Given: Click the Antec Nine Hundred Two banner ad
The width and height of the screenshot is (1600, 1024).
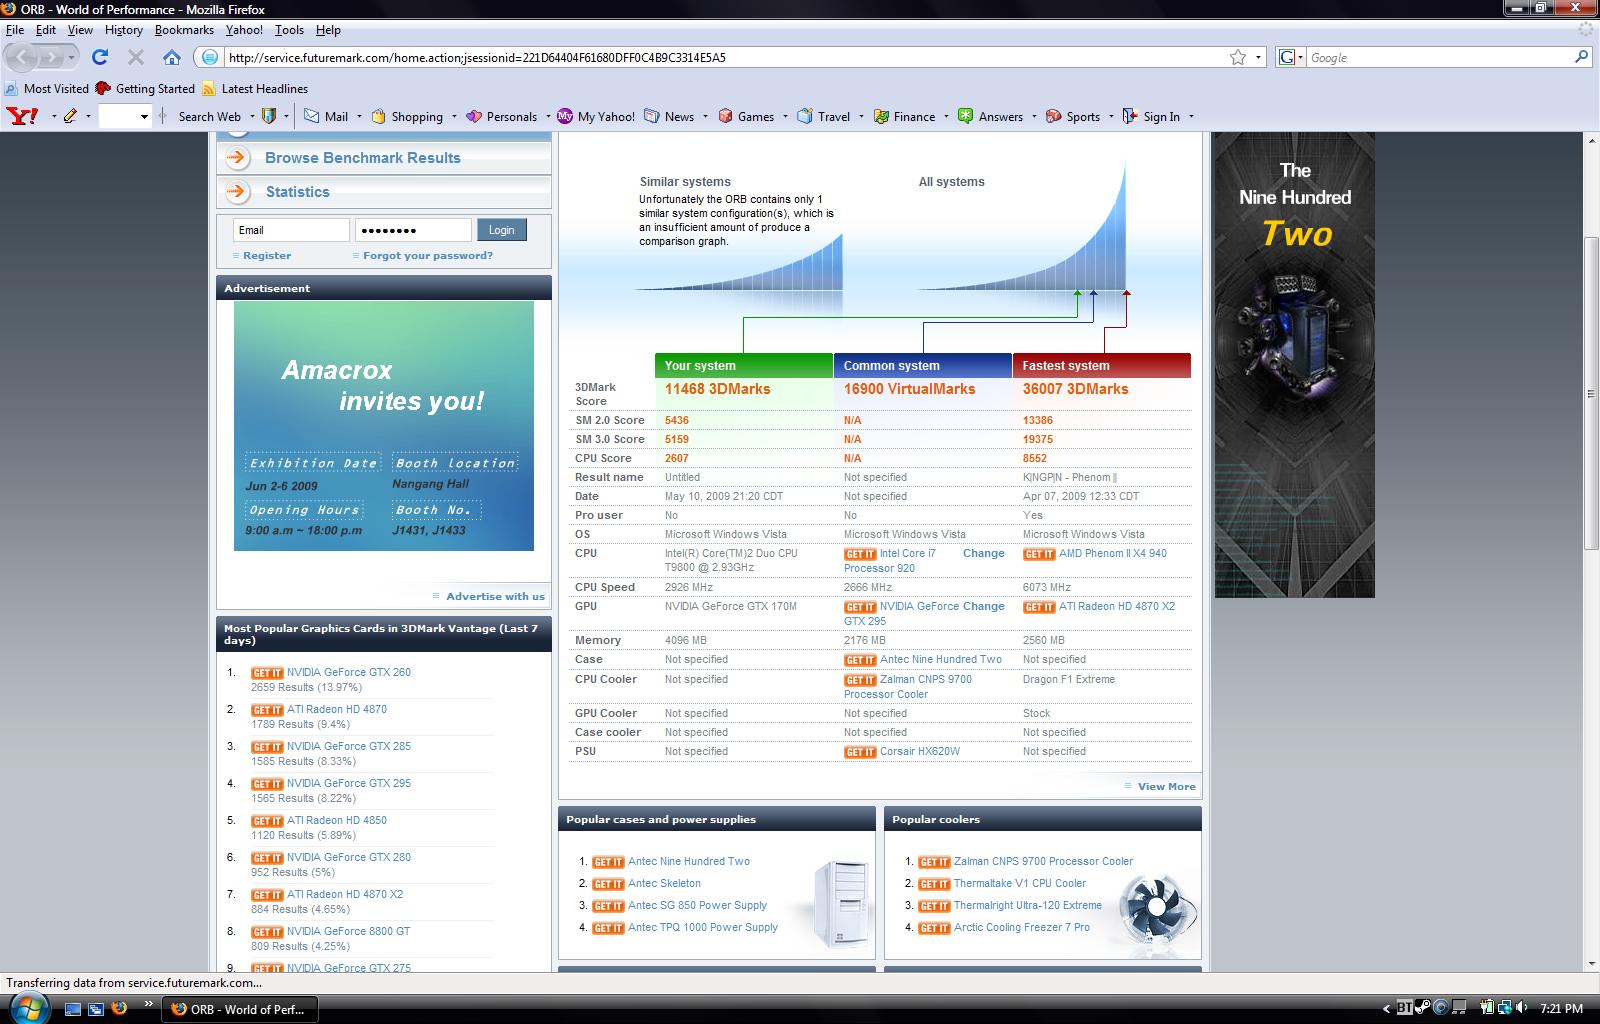Looking at the screenshot, I should (1294, 365).
